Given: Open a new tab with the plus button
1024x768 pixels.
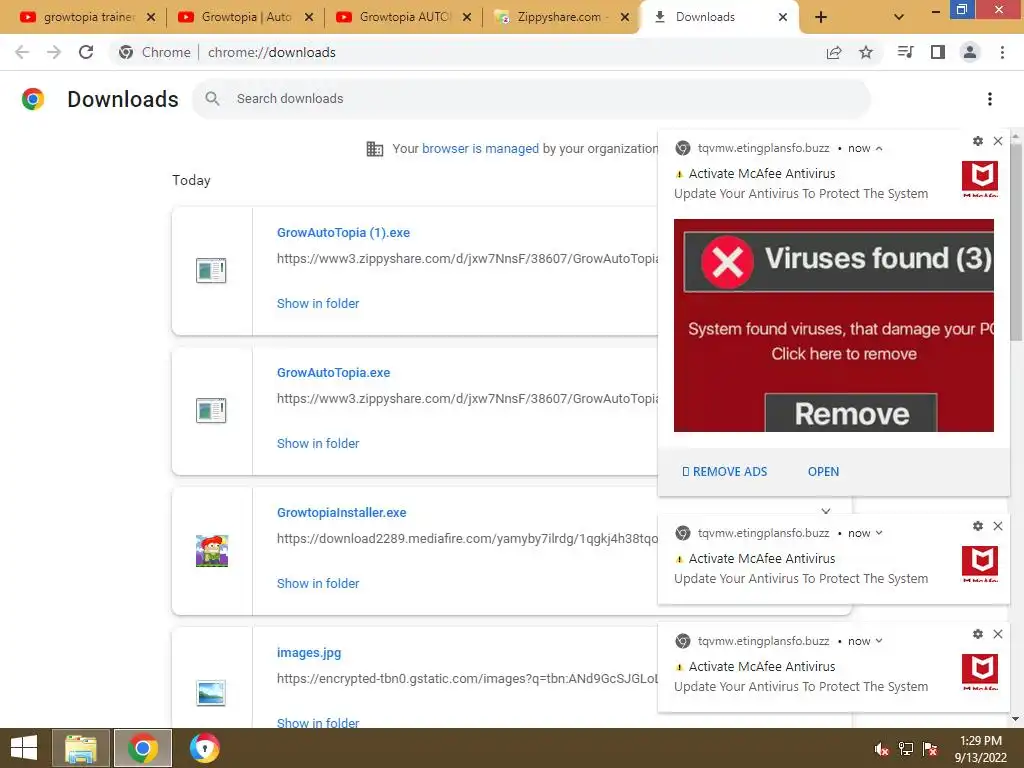Looking at the screenshot, I should (821, 17).
